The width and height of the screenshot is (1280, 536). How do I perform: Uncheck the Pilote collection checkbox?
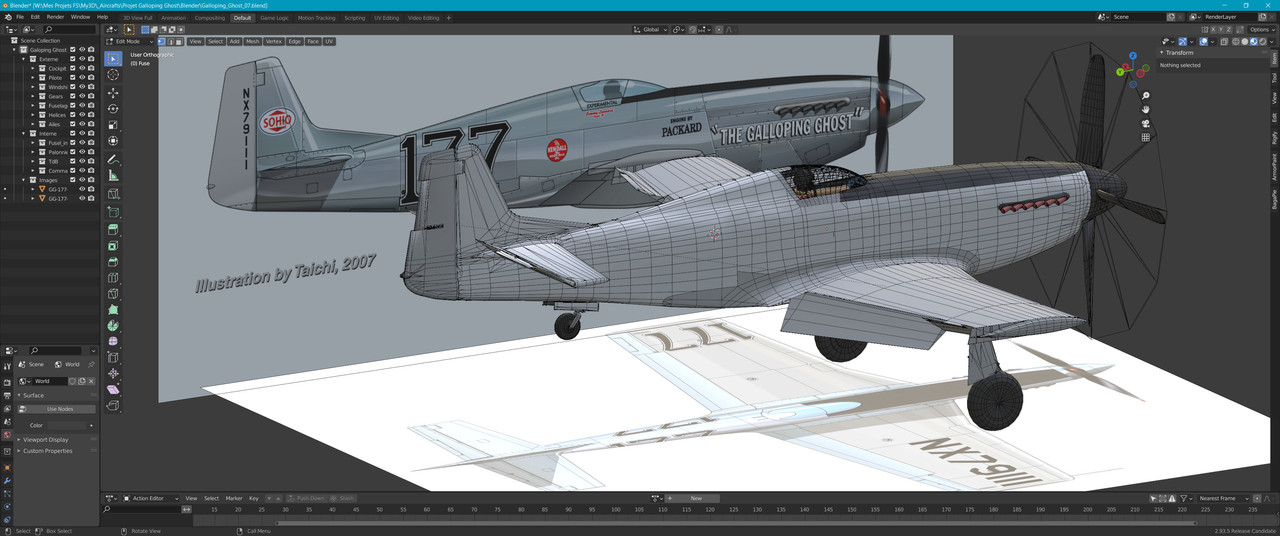click(x=73, y=77)
